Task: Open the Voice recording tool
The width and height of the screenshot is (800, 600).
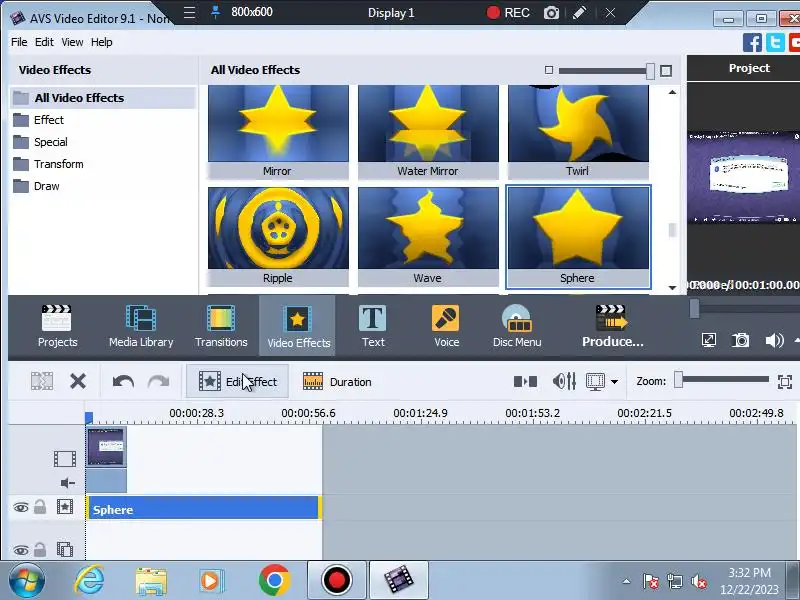Action: pos(446,326)
